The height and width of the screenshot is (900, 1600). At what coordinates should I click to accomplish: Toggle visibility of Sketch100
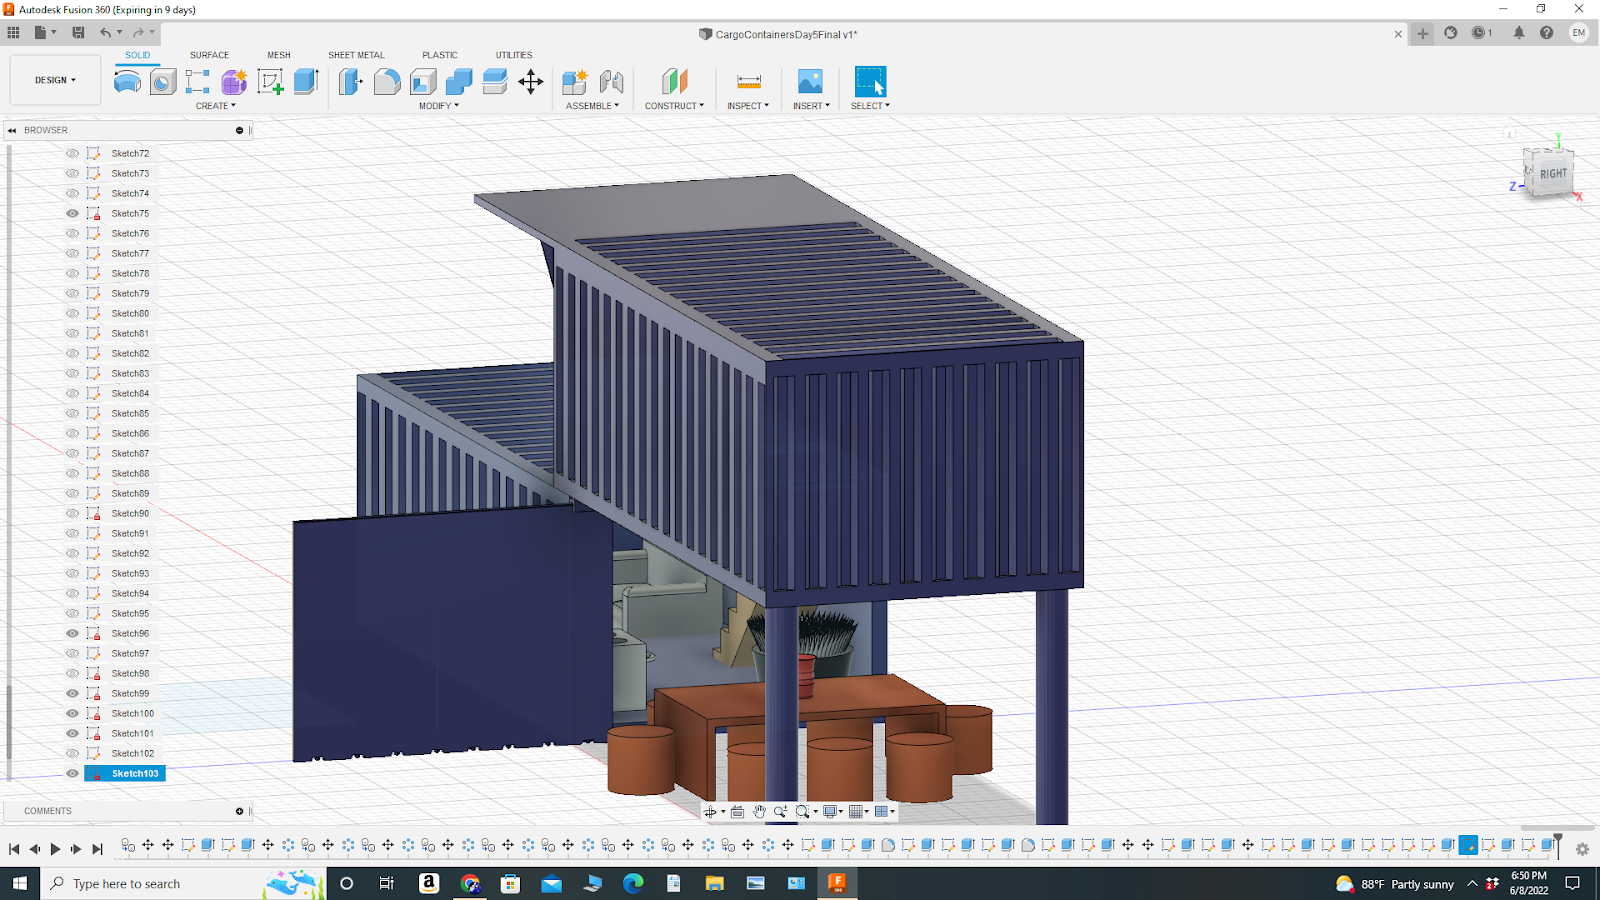click(x=72, y=713)
